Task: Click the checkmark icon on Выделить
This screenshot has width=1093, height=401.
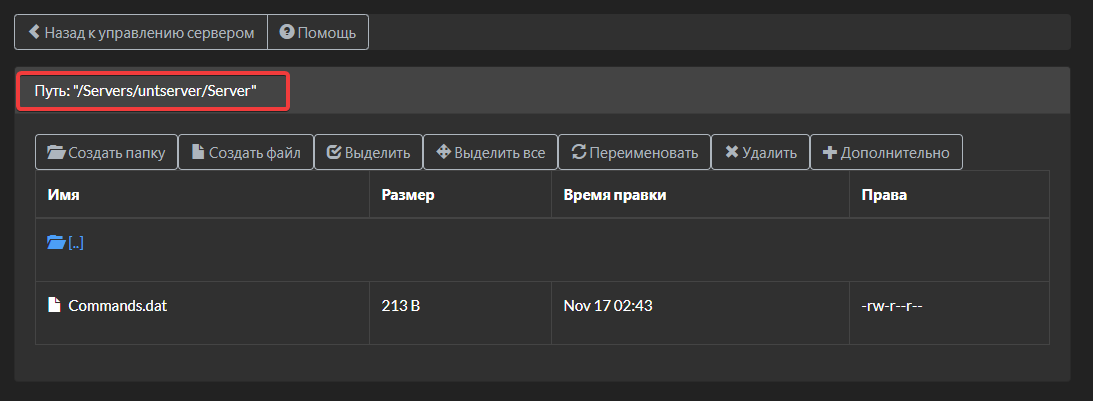Action: 334,152
